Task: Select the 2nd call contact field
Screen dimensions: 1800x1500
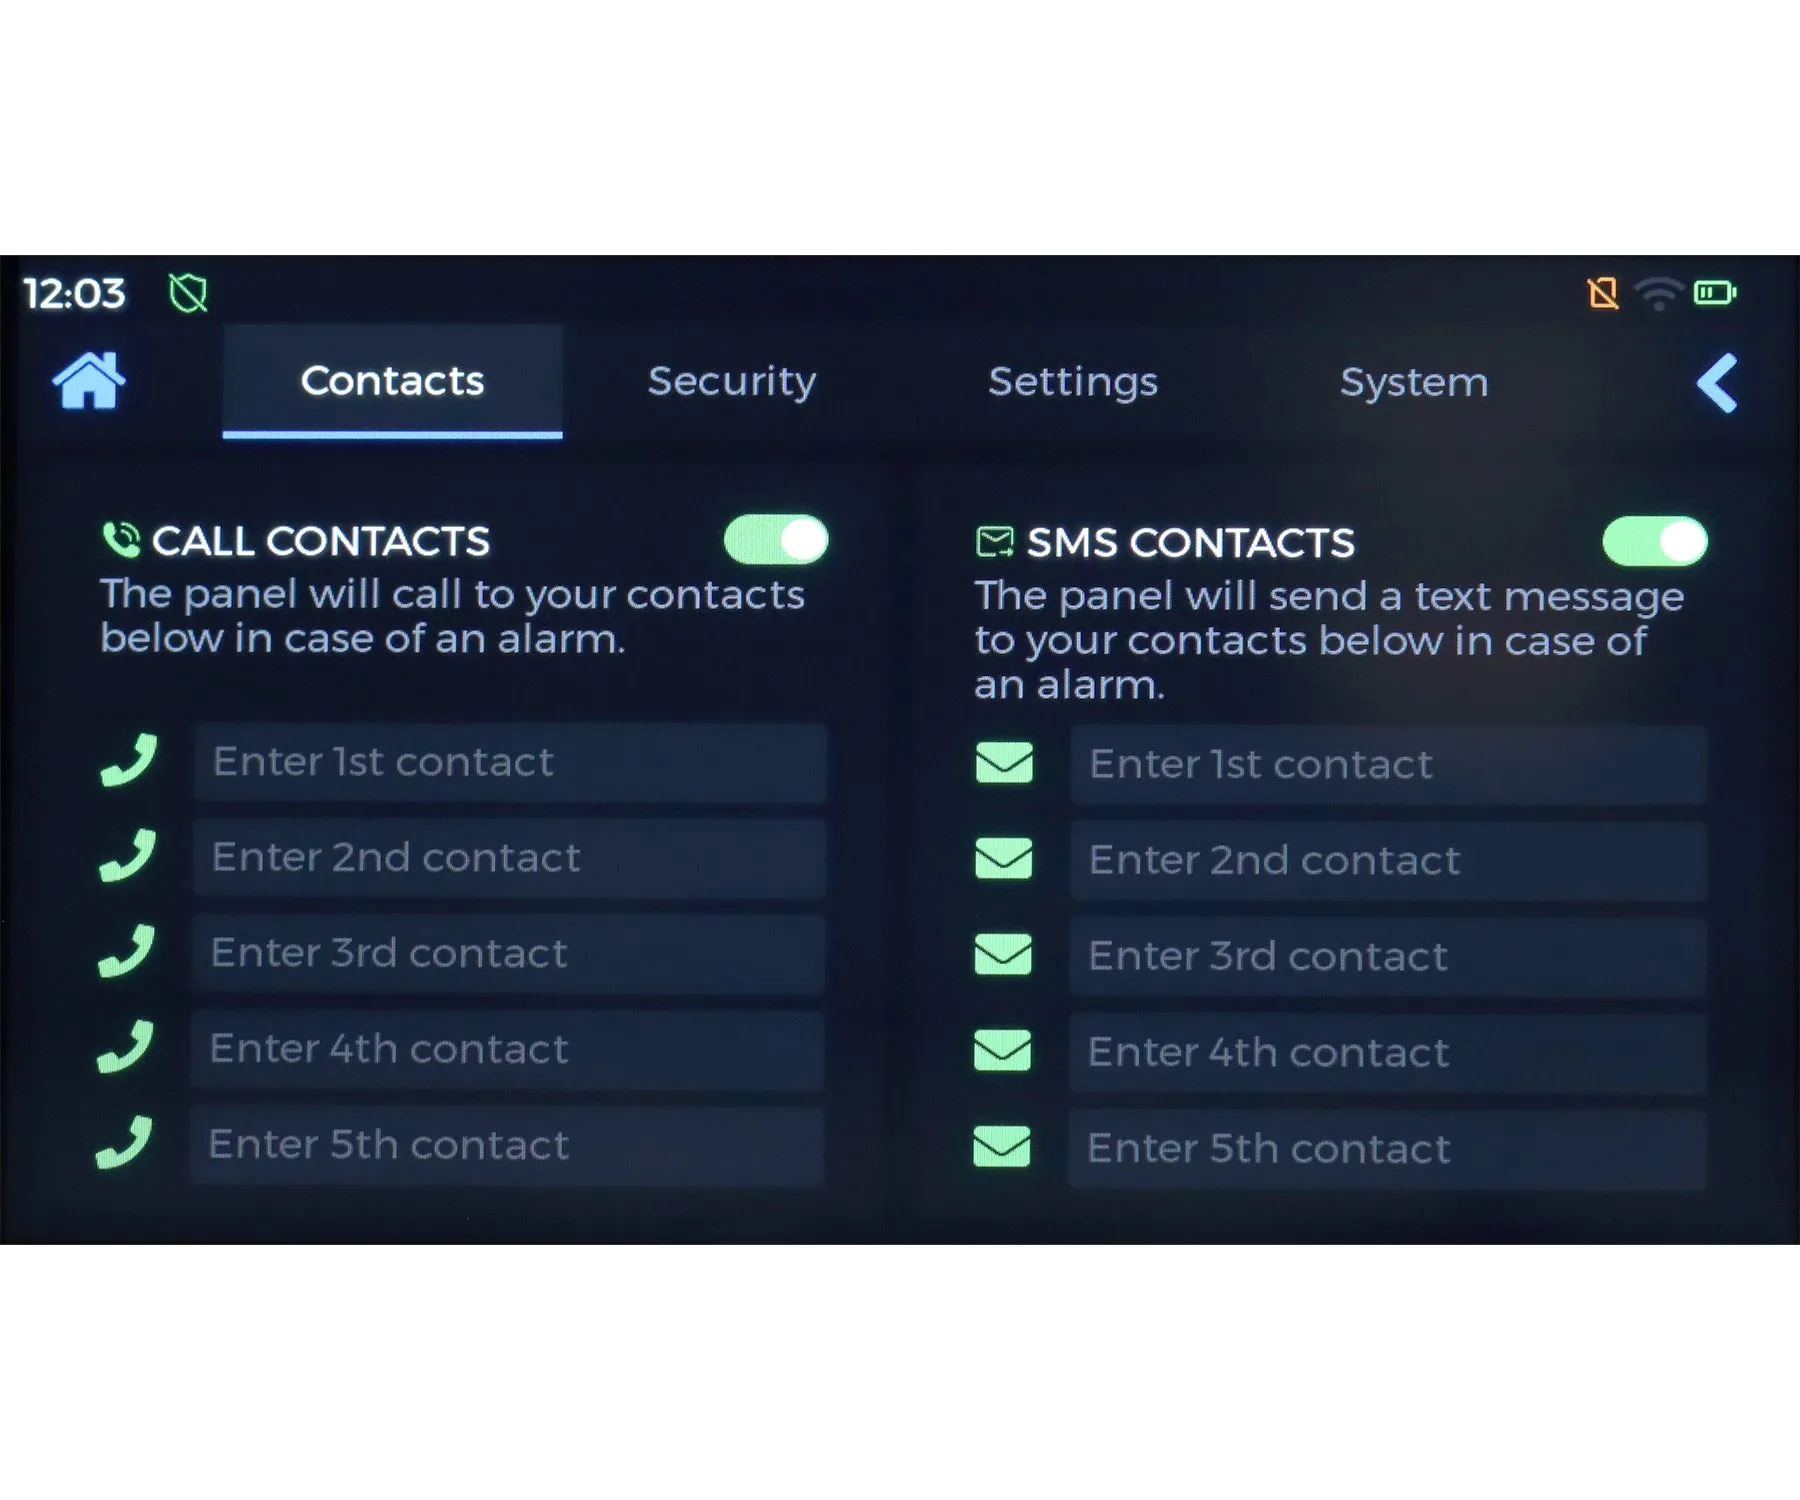Action: (x=509, y=858)
